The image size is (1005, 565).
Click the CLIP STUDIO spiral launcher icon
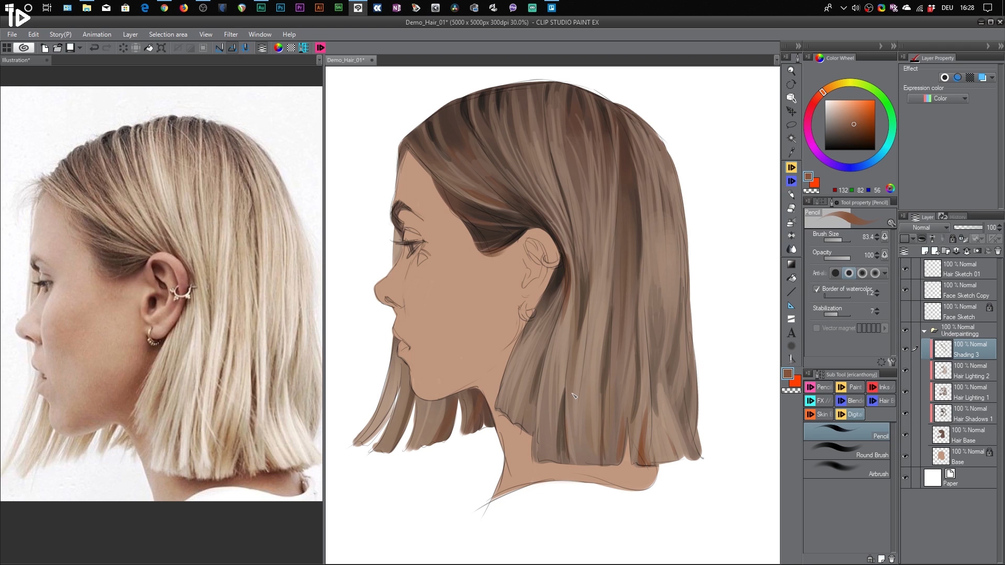point(24,48)
